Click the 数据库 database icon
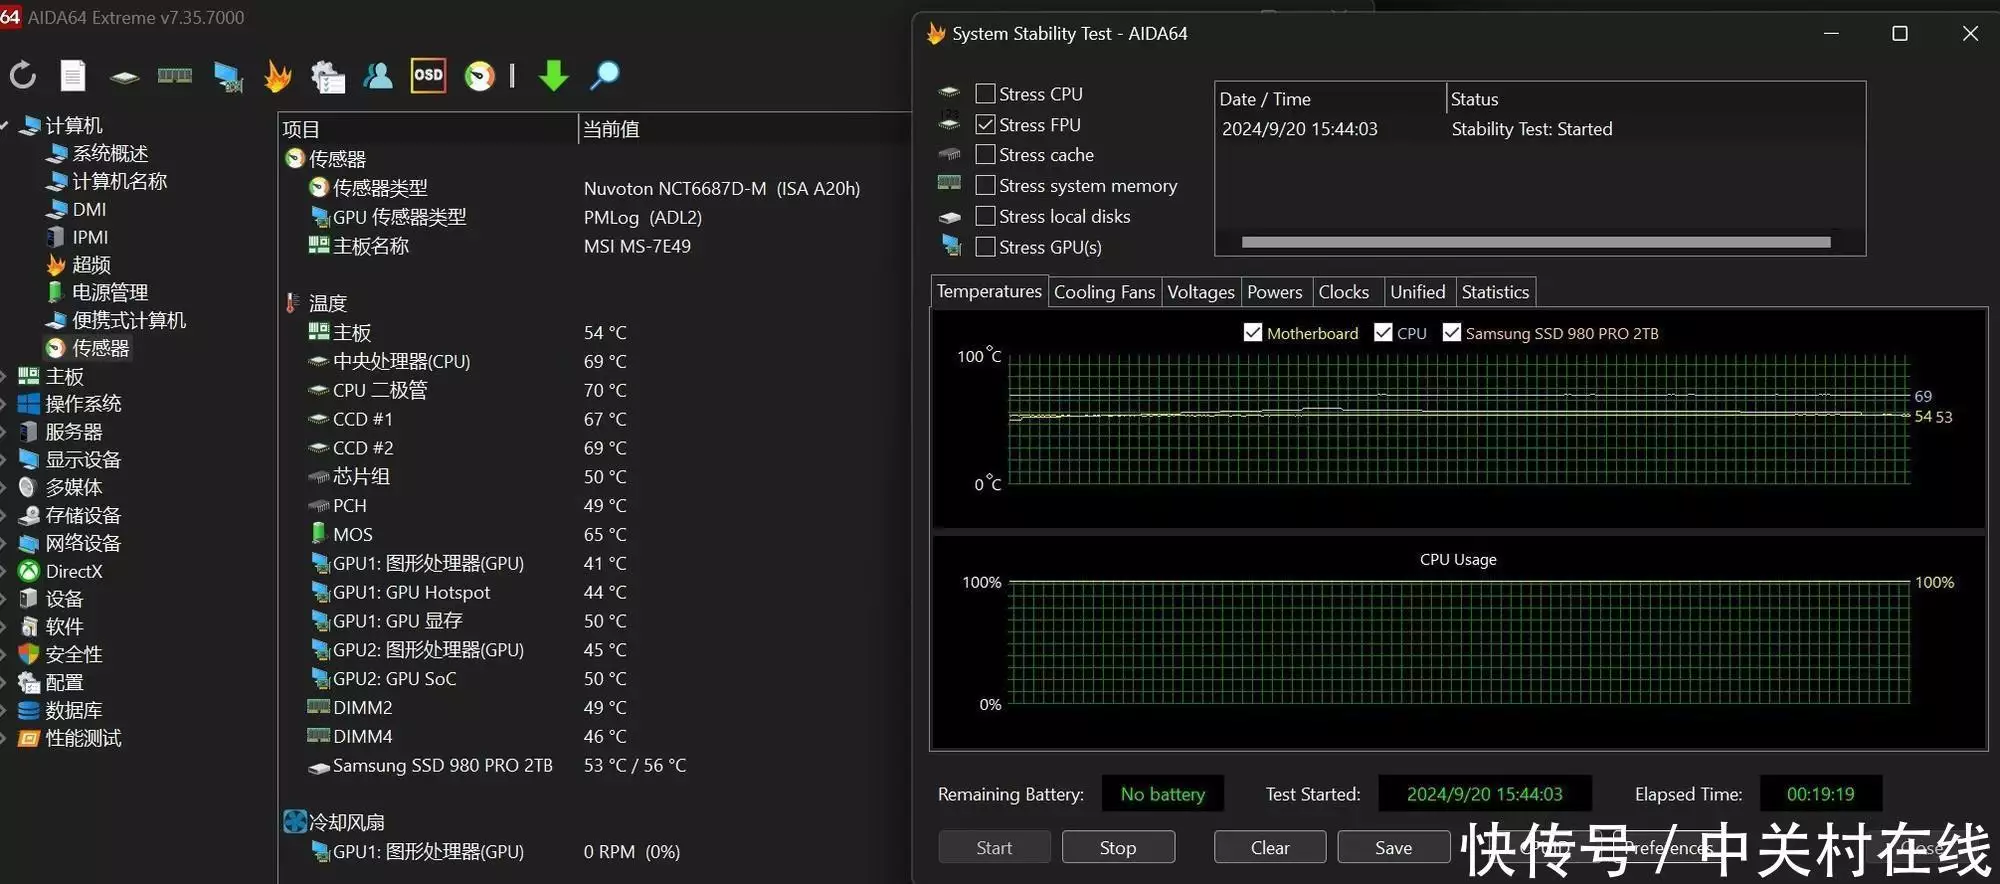2000x884 pixels. click(x=29, y=710)
